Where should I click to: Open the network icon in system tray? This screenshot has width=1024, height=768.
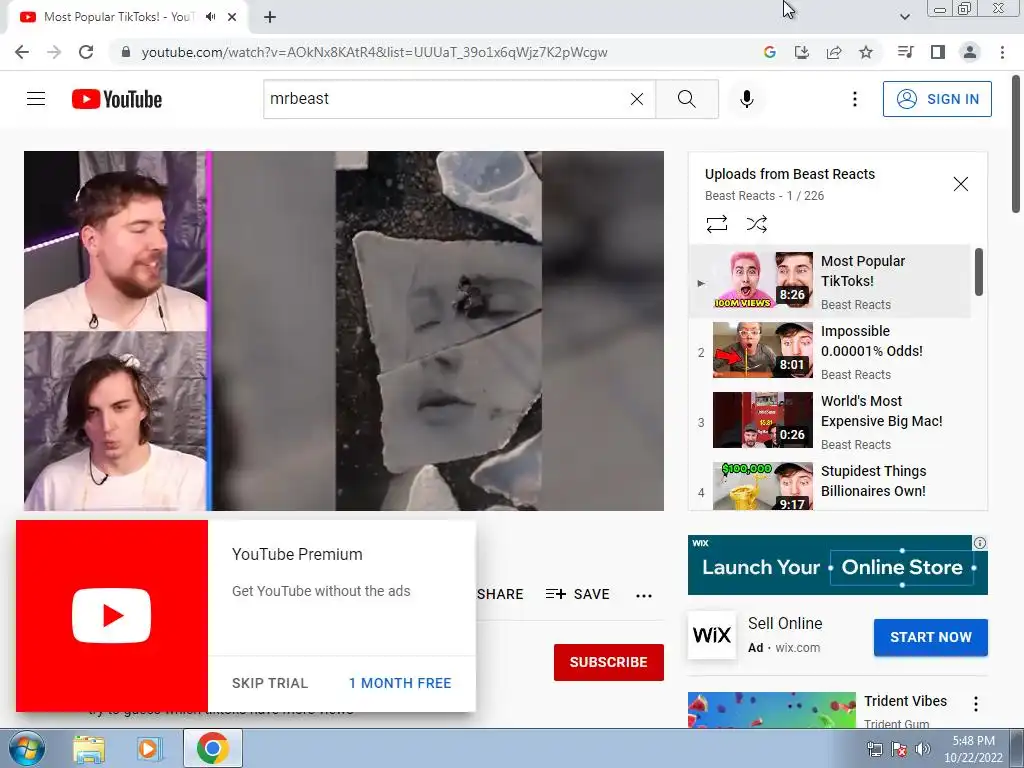874,749
